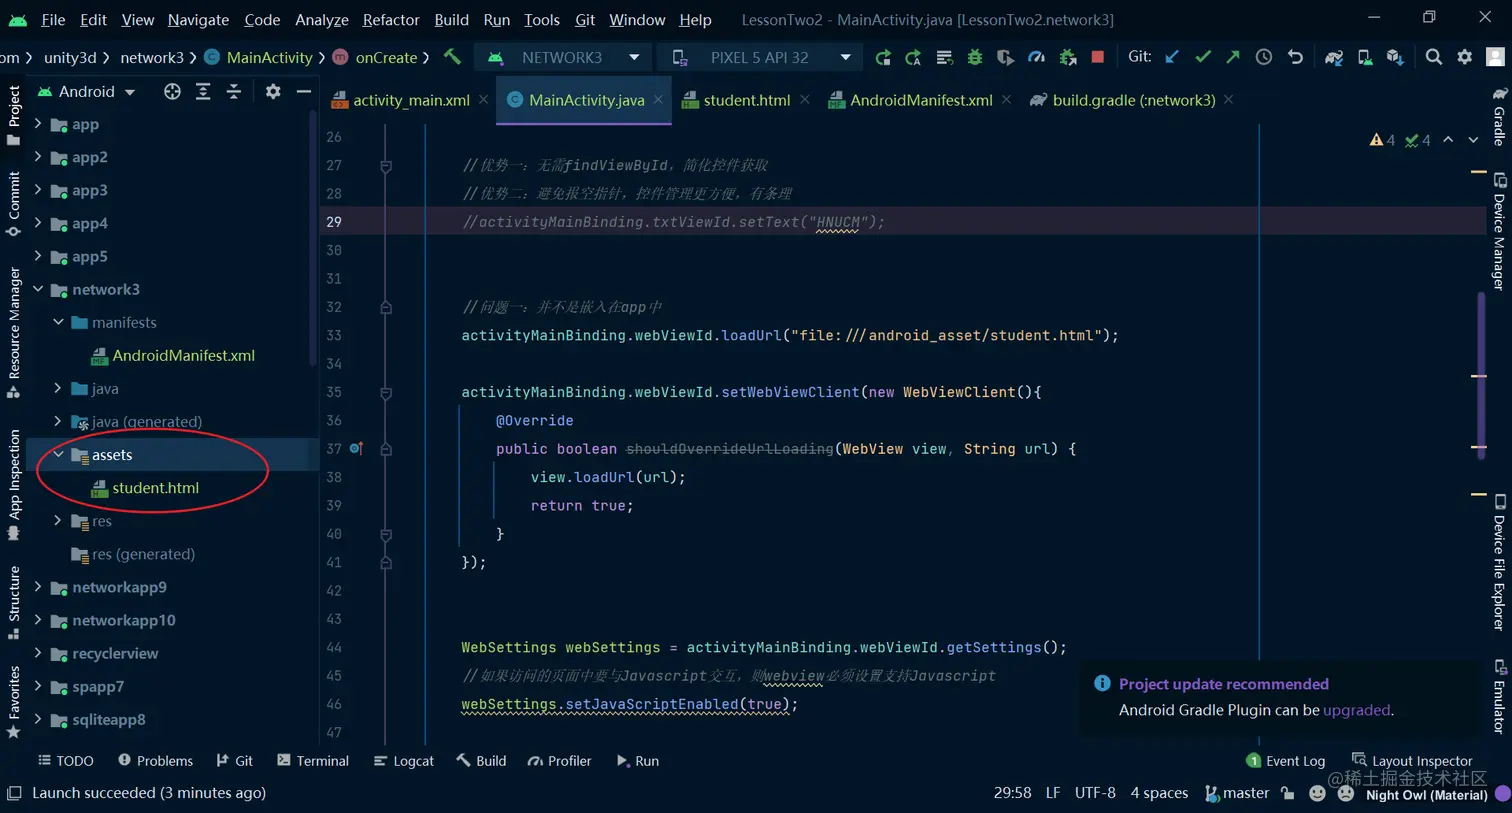This screenshot has width=1512, height=813.
Task: Click the Git update project arrow icon
Action: point(1172,57)
